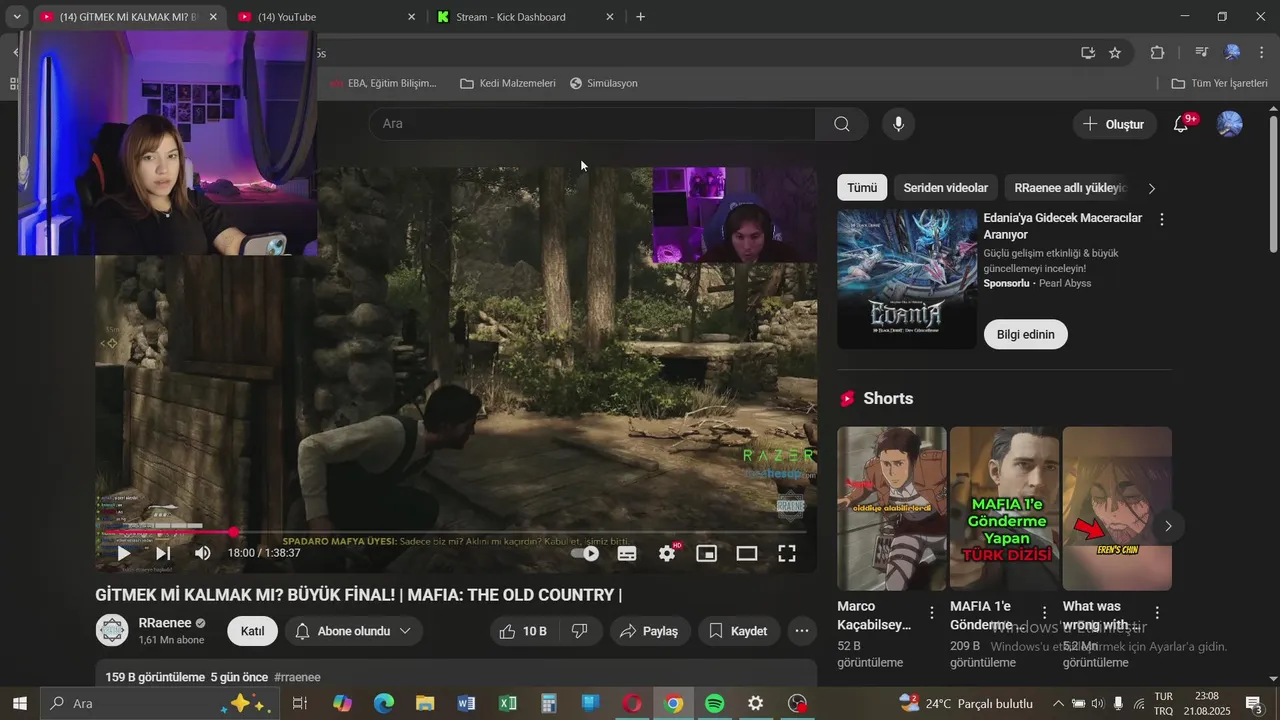Open EBA, Eğitim Bilişim bookmark
The image size is (1280, 720).
(383, 83)
